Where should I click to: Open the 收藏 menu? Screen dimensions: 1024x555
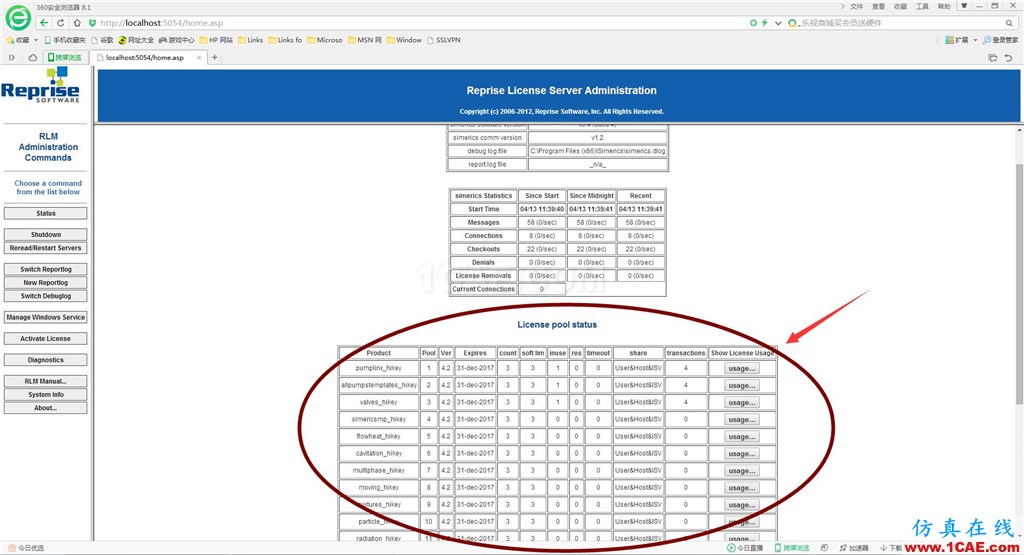click(901, 7)
